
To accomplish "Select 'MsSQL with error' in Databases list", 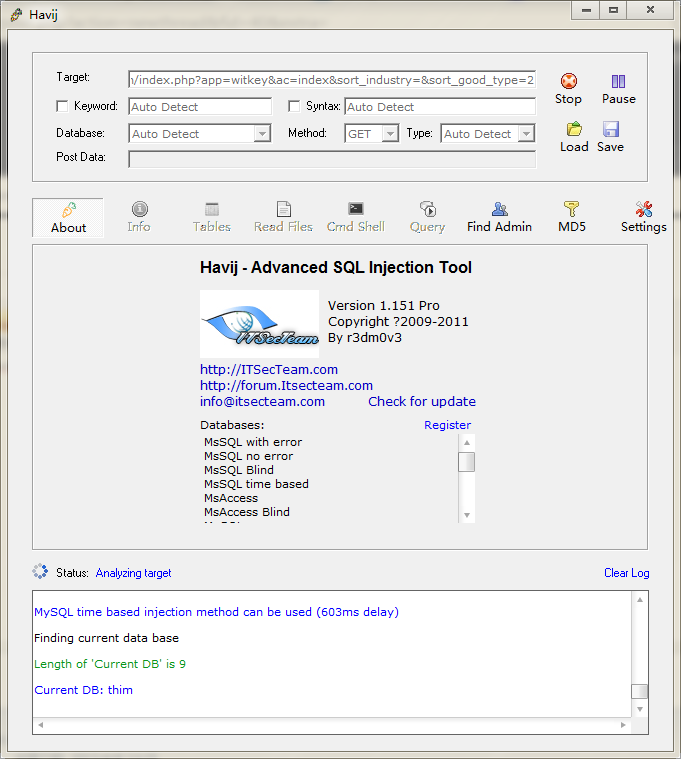I will (253, 442).
